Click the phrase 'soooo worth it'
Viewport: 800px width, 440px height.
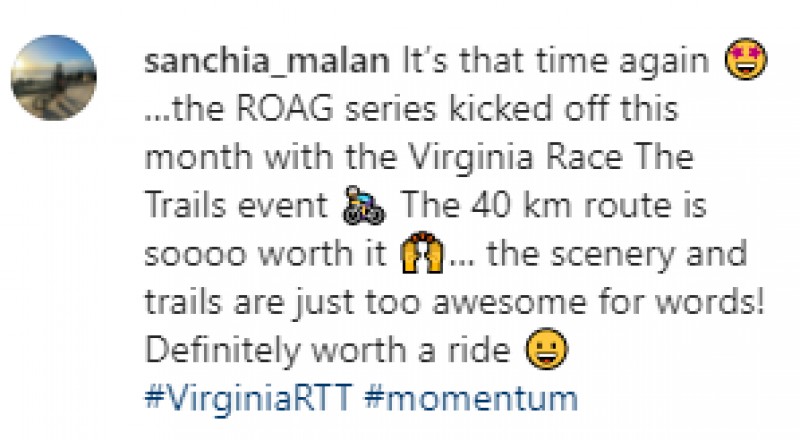(265, 253)
